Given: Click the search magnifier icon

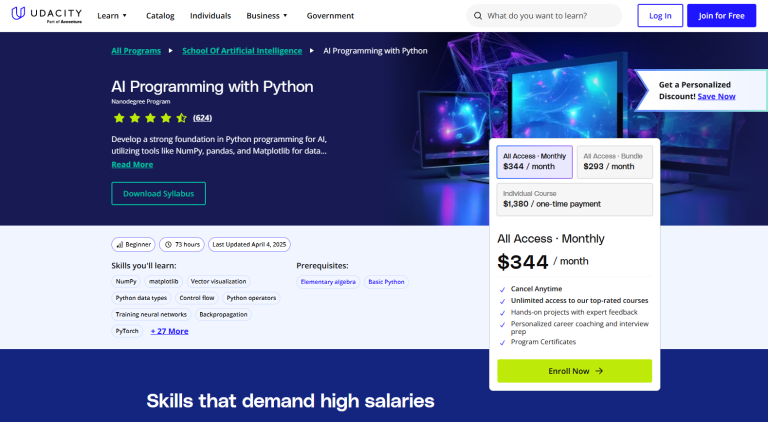Looking at the screenshot, I should tap(478, 16).
